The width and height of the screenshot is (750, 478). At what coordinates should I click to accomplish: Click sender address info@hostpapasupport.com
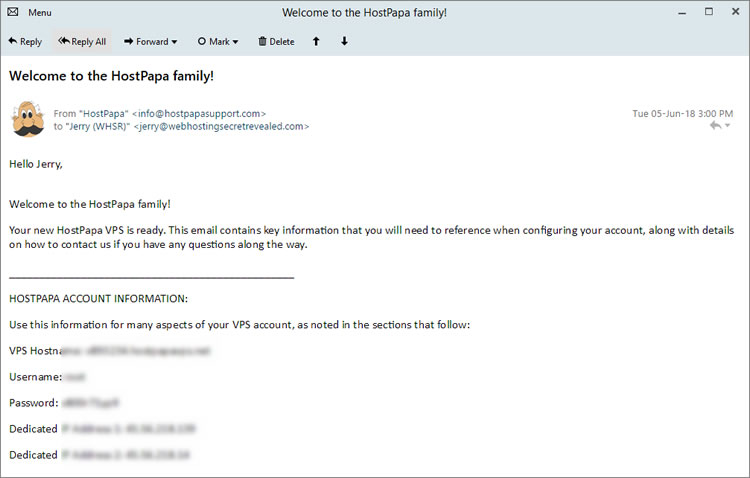click(x=199, y=113)
